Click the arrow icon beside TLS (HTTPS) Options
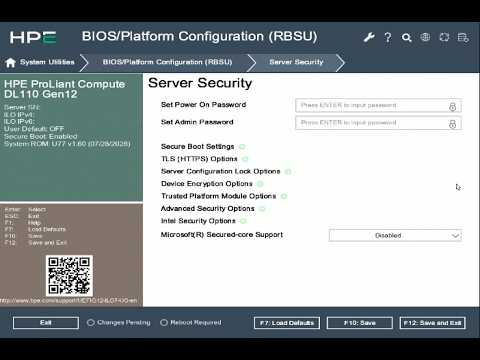This screenshot has width=480, height=360. pyautogui.click(x=245, y=159)
